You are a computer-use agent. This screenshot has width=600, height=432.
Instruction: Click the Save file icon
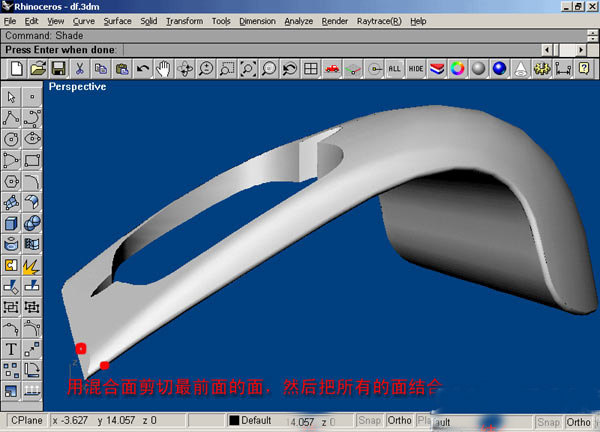59,68
